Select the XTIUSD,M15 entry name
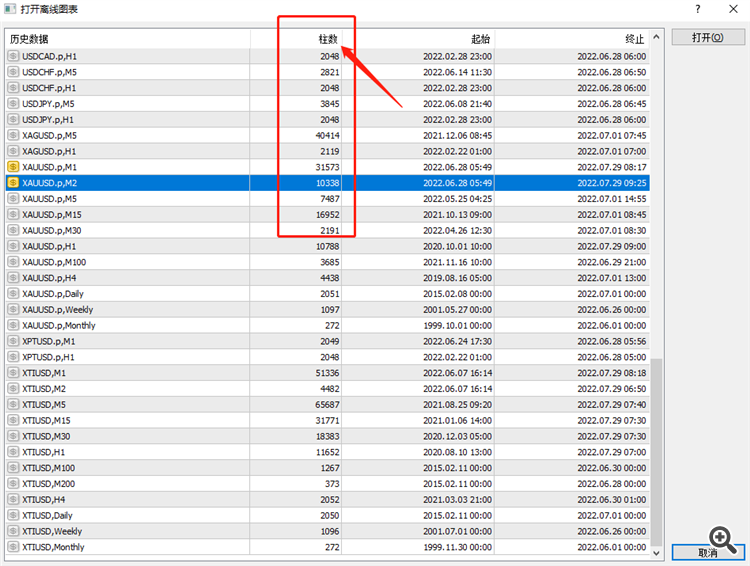Image resolution: width=750 pixels, height=566 pixels. (46, 420)
